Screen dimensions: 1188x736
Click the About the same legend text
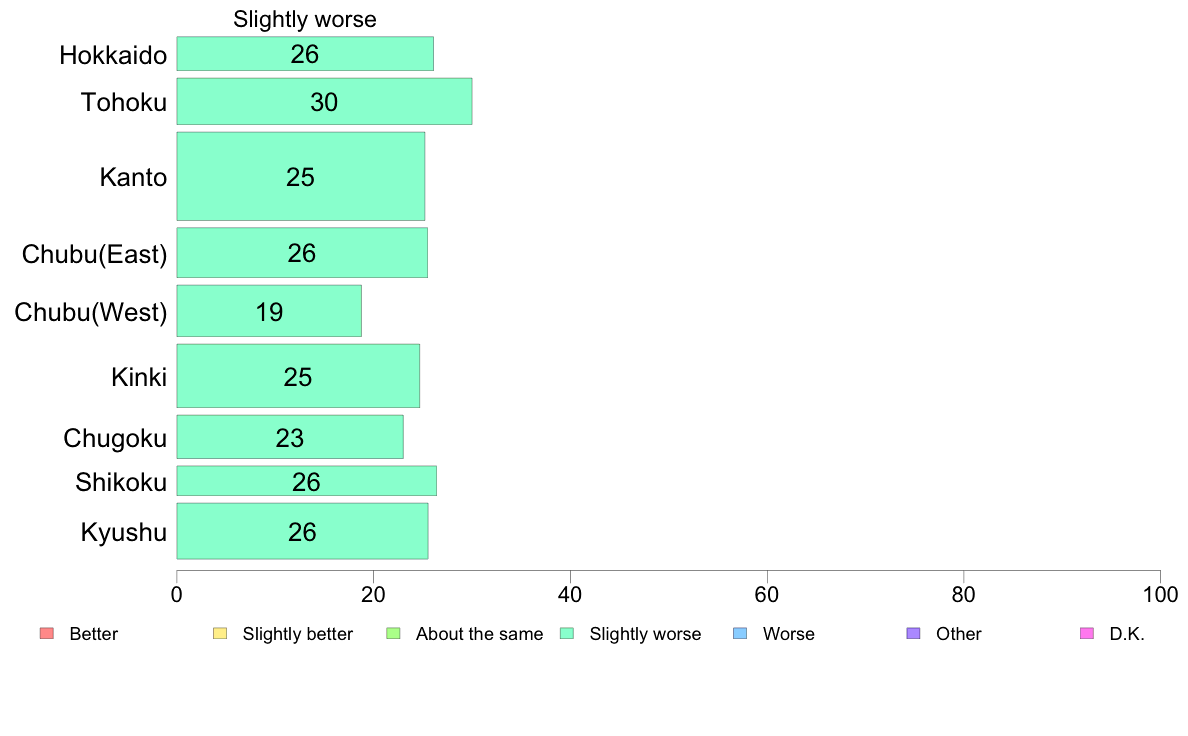[x=480, y=634]
